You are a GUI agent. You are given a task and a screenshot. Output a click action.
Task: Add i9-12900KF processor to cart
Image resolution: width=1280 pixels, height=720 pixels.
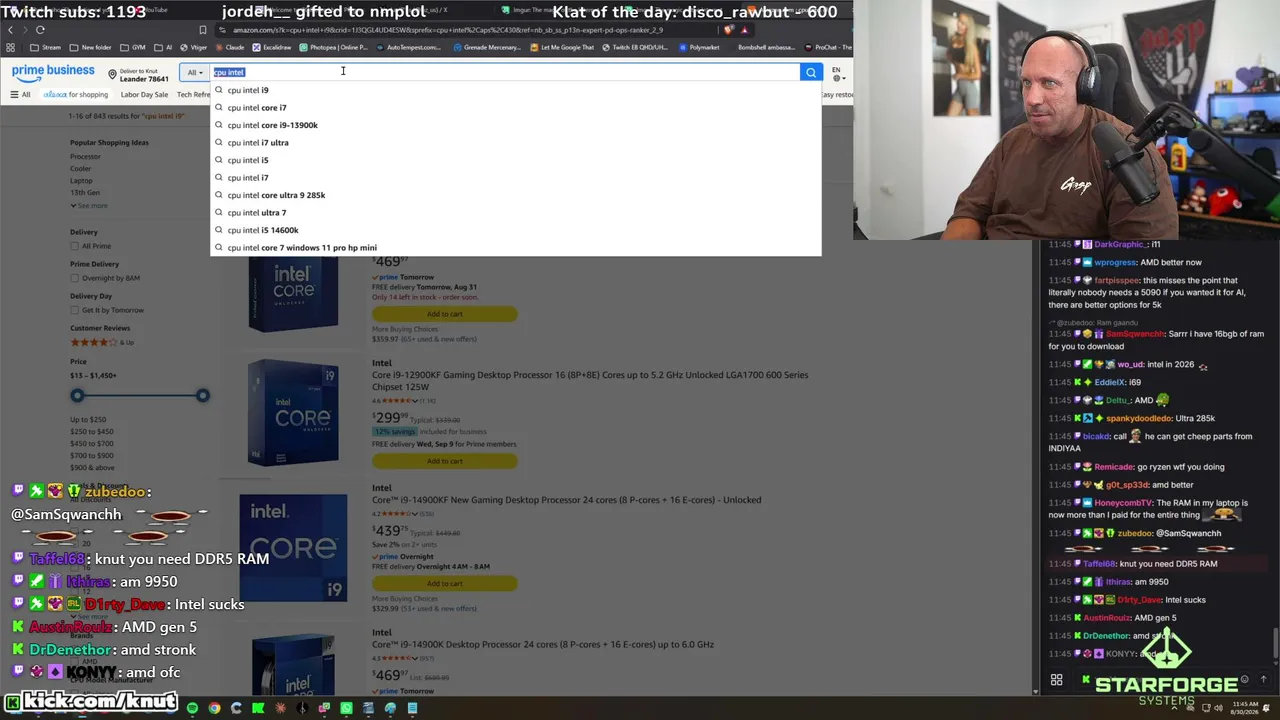tap(445, 461)
